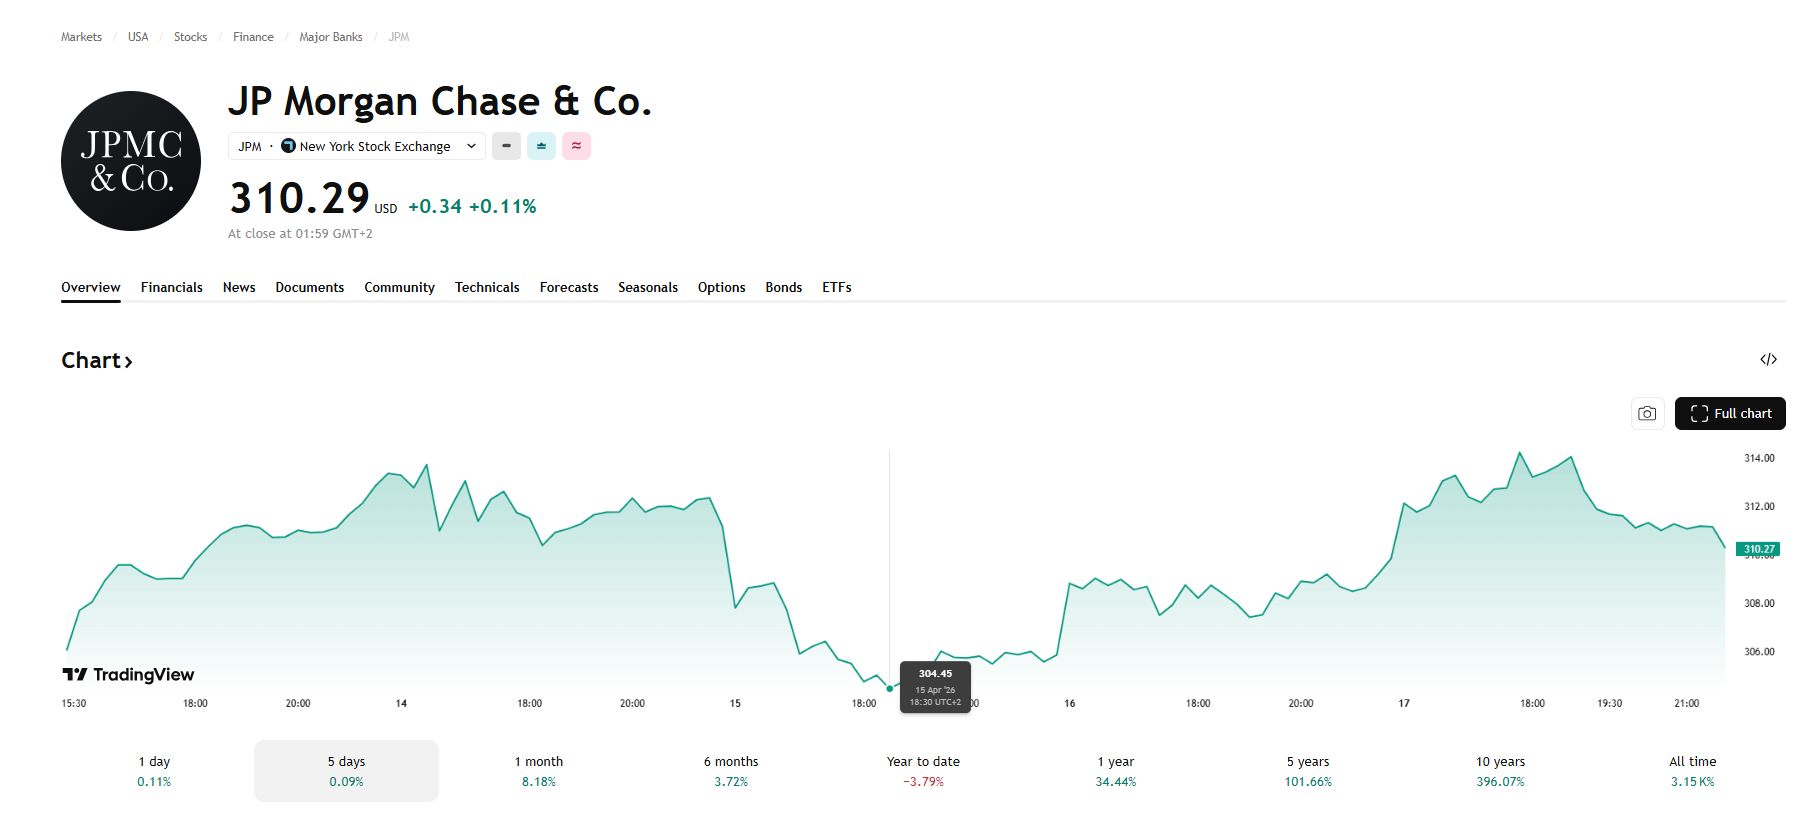Click the gray dash badge beside exchange selector
Screen dimensions: 1812x835
point(506,146)
